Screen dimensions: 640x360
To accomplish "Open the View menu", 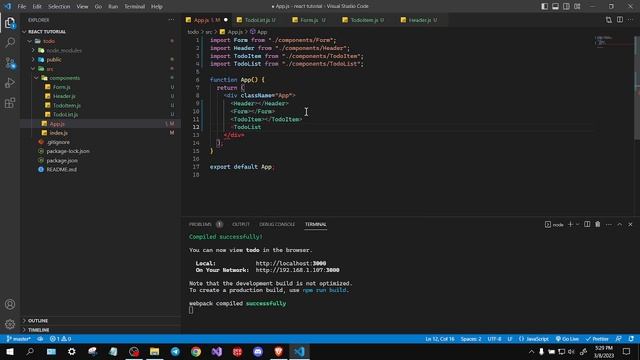I will click(82, 7).
